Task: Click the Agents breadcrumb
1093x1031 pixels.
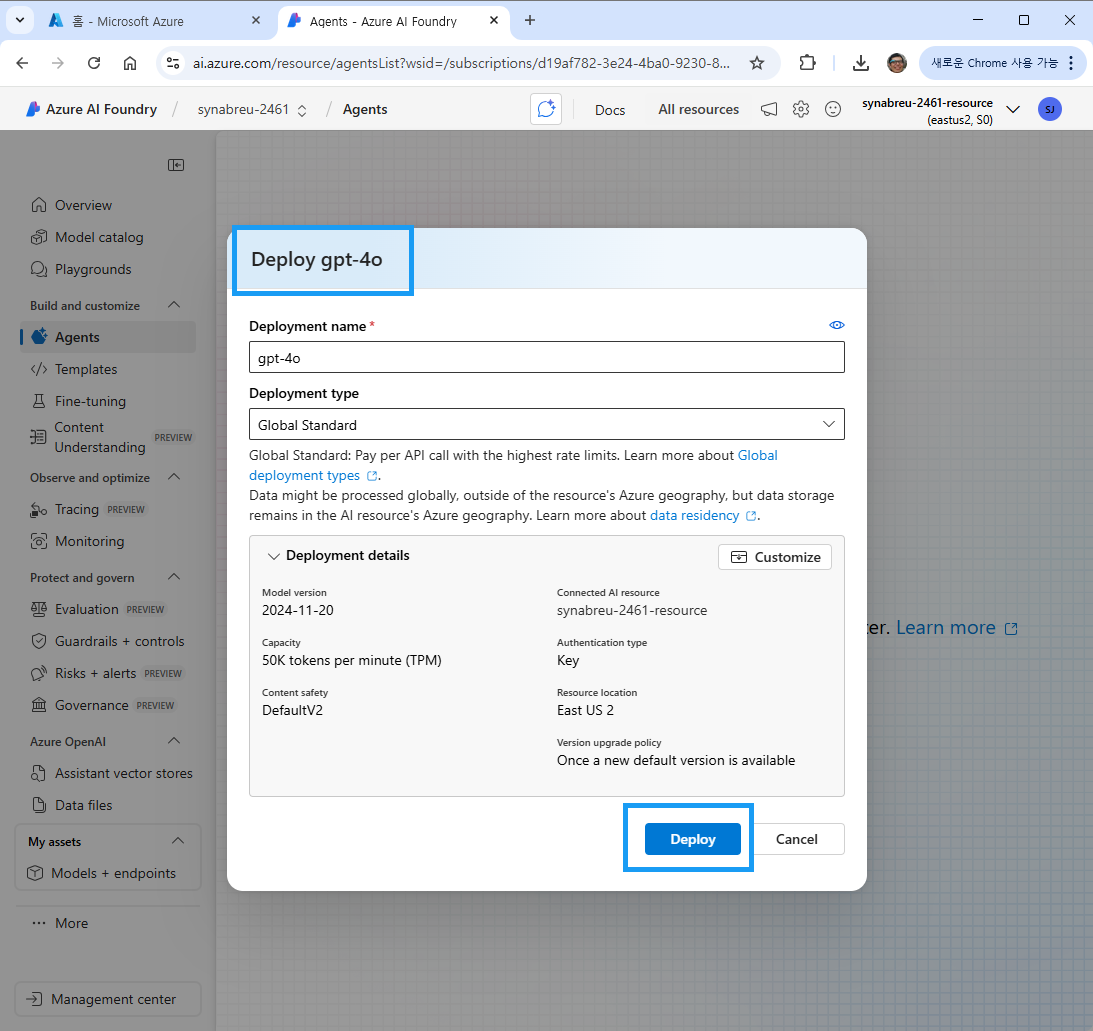Action: [365, 109]
